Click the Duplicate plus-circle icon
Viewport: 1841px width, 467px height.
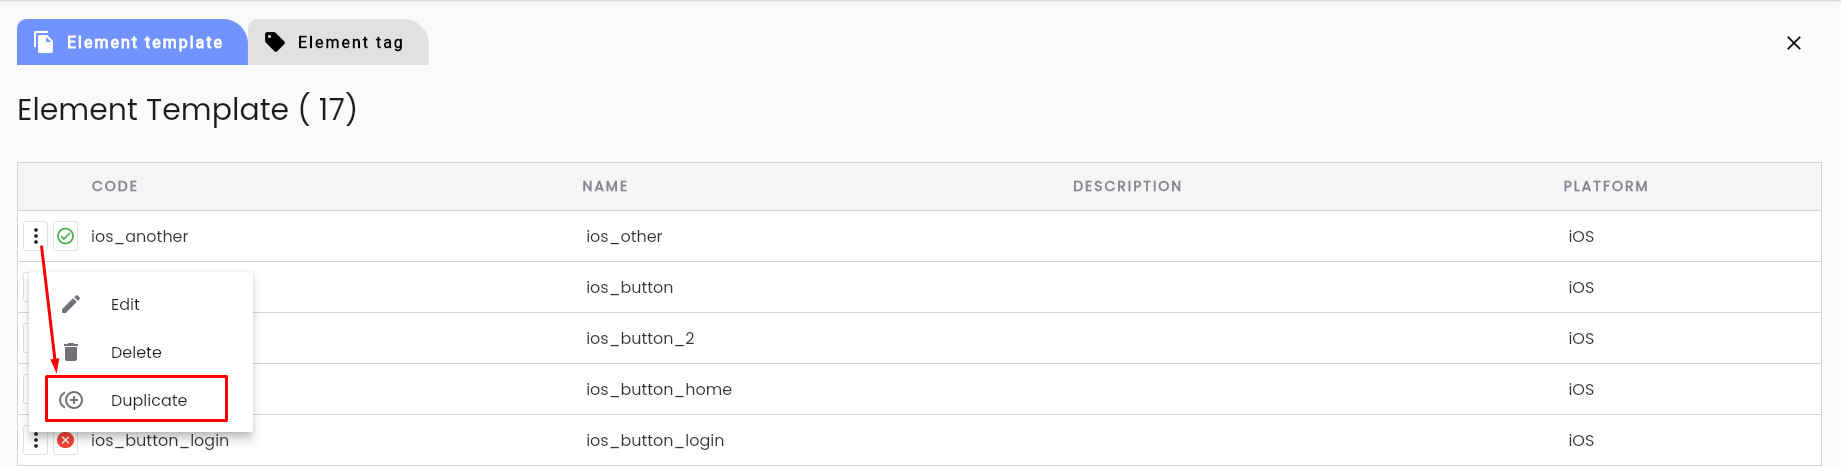point(71,400)
